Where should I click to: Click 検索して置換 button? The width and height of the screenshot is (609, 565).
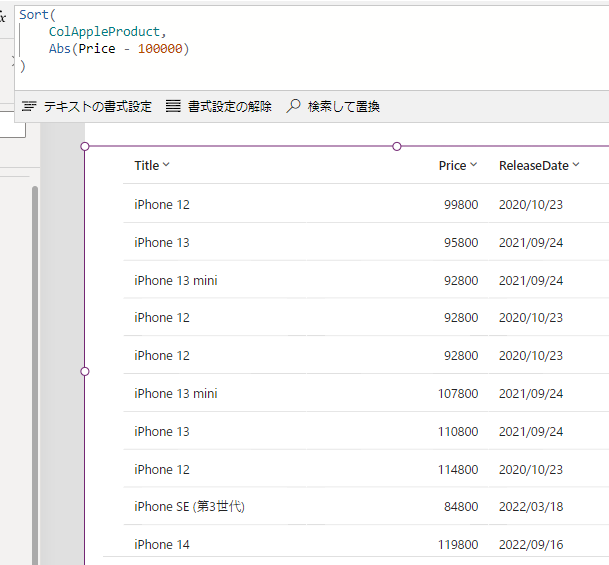coord(333,106)
